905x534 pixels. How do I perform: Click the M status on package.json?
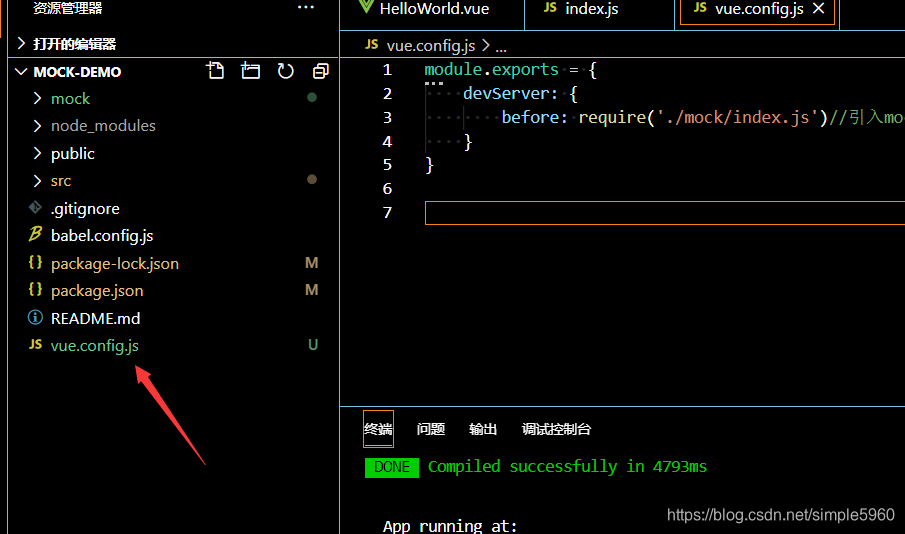tap(312, 290)
